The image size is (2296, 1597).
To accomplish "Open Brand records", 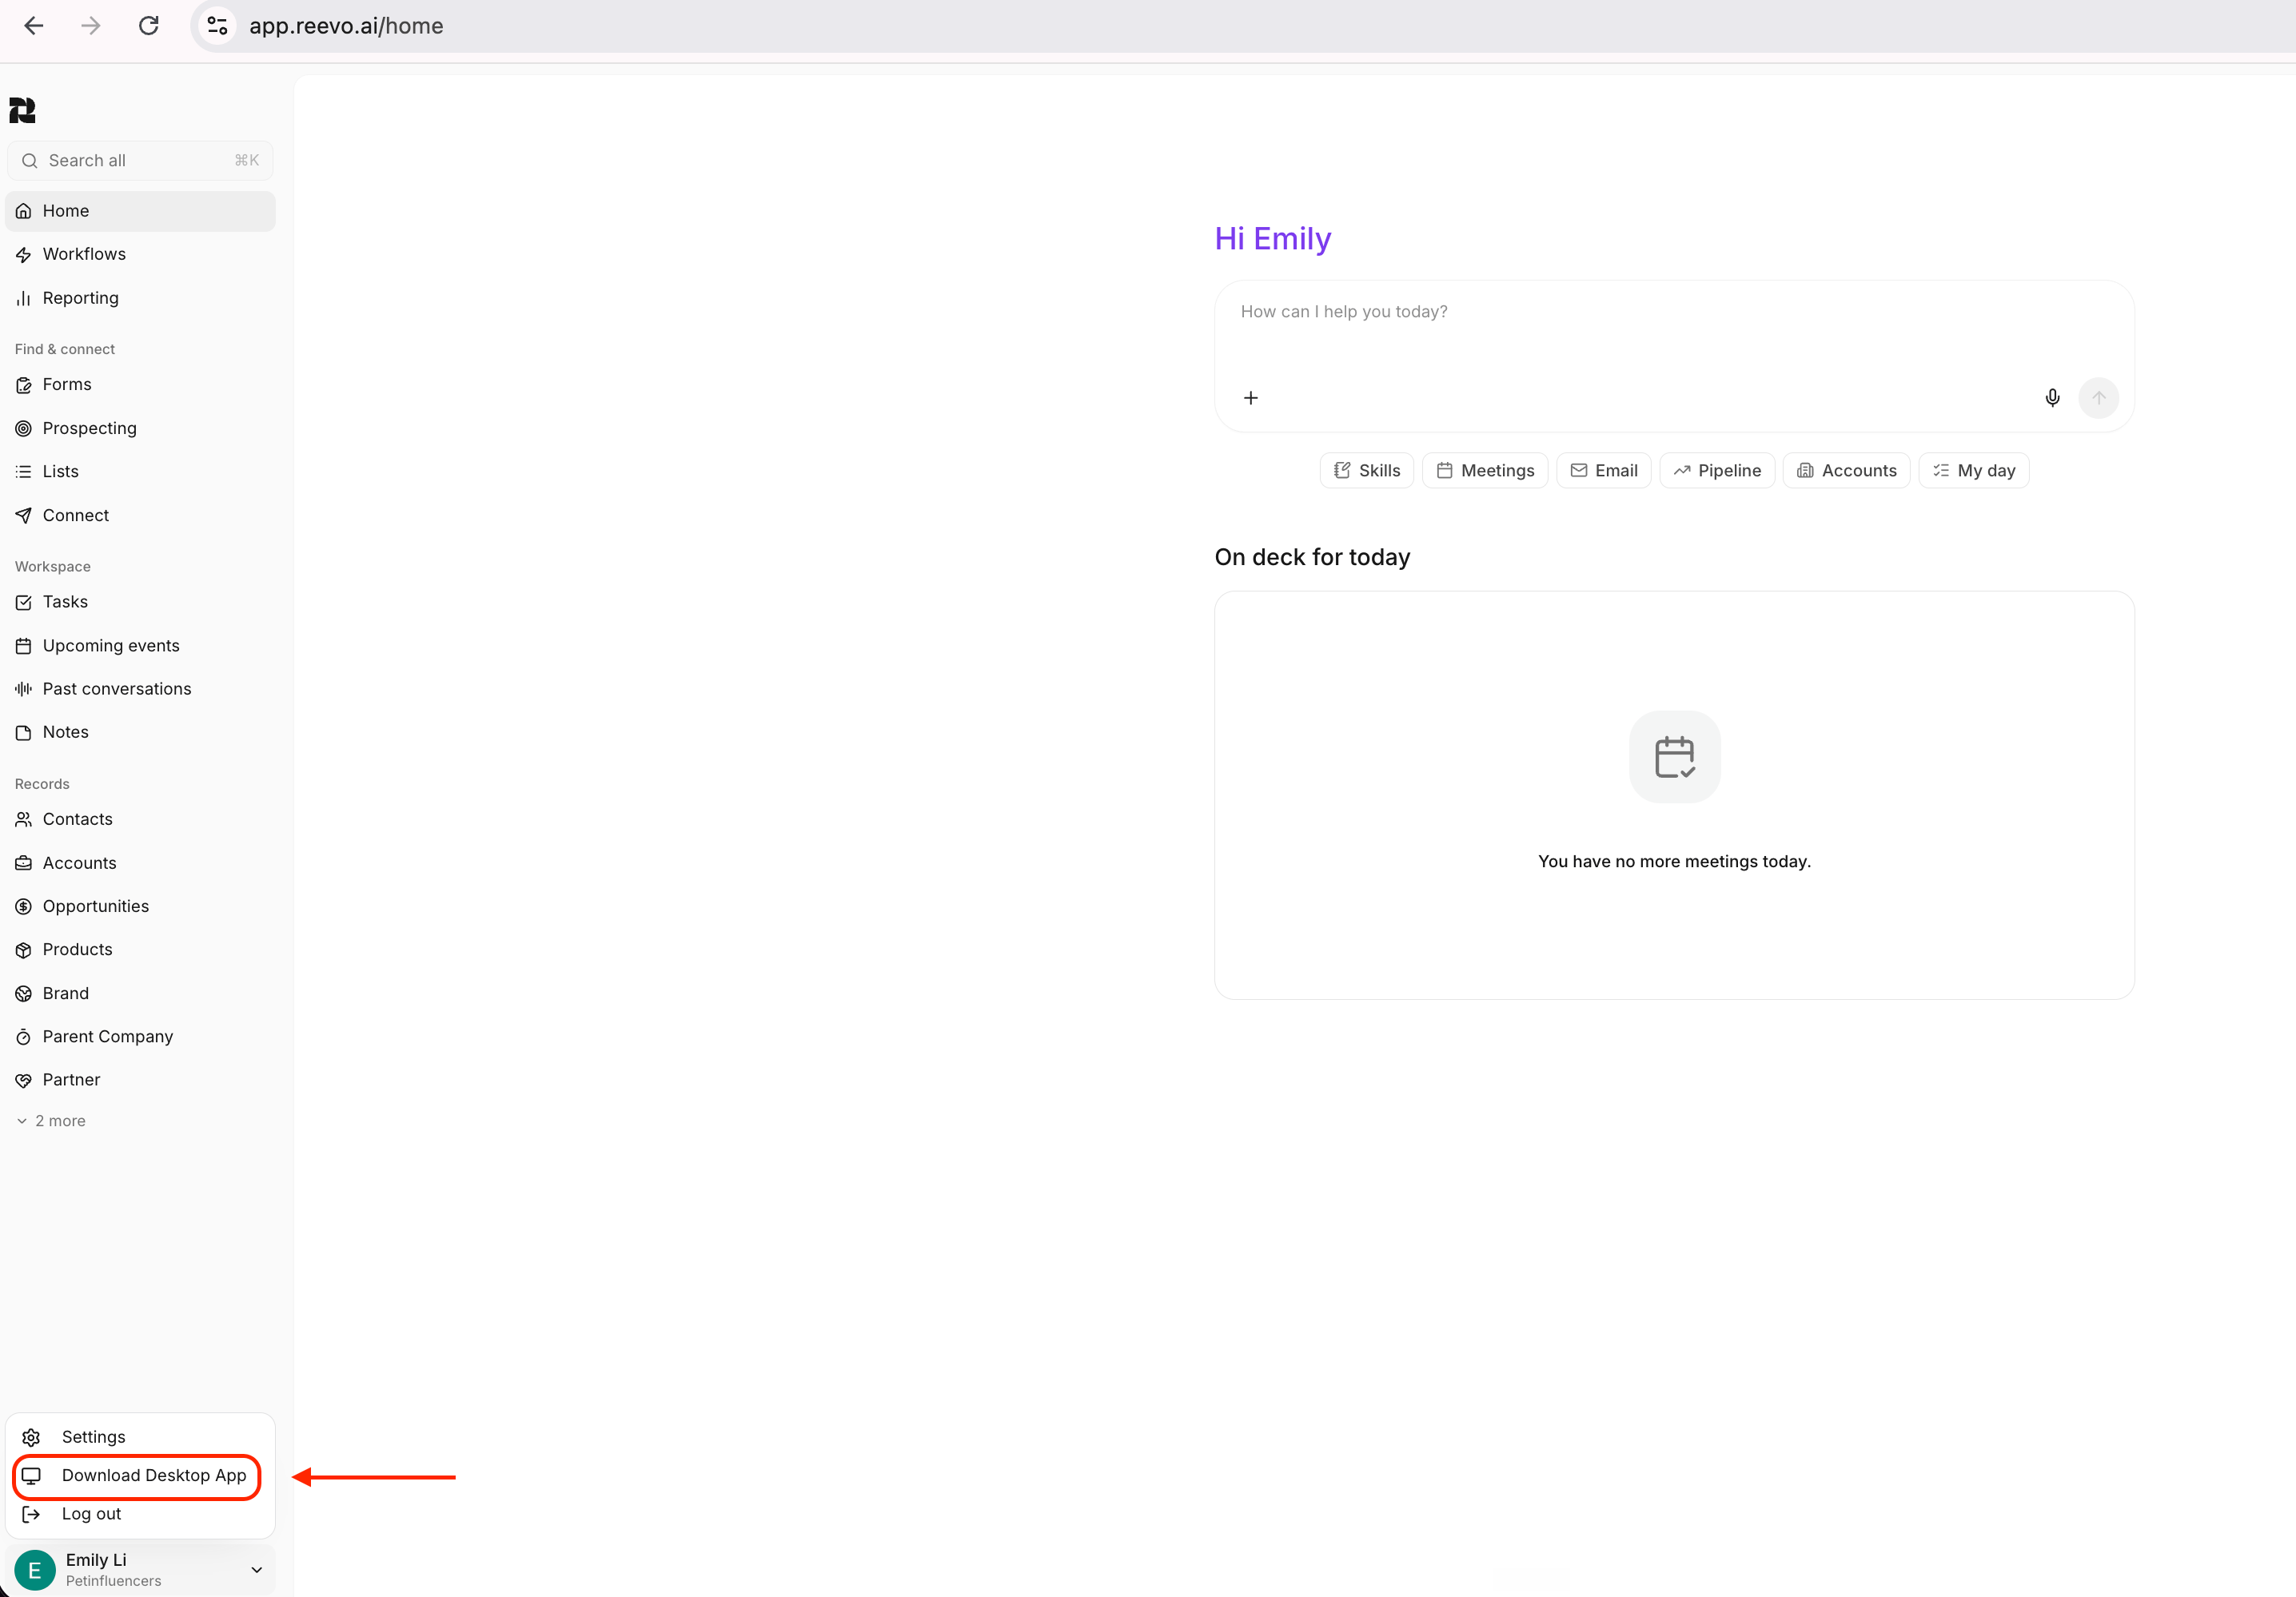I will pyautogui.click(x=140, y=993).
